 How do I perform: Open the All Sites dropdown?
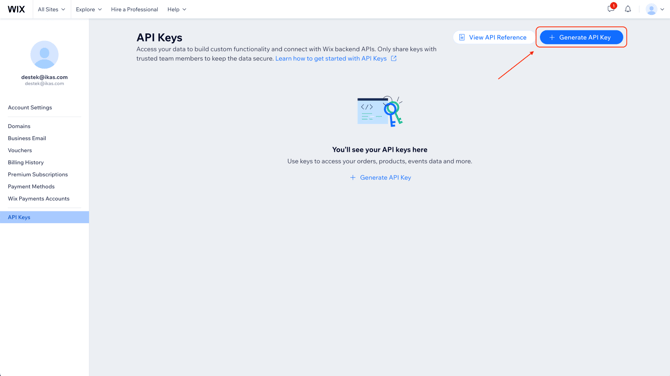51,9
